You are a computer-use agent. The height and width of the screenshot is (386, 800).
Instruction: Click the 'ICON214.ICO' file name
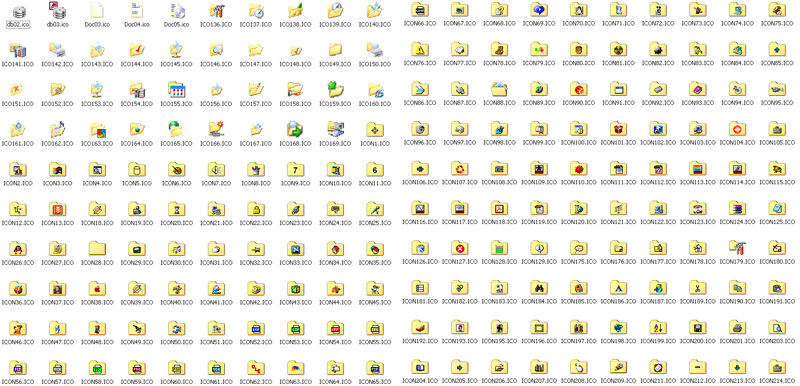(777, 380)
